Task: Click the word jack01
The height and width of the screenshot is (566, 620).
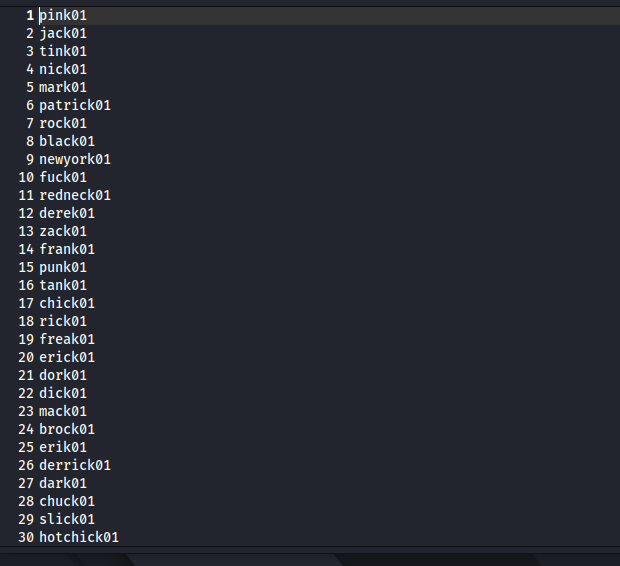Action: point(63,34)
